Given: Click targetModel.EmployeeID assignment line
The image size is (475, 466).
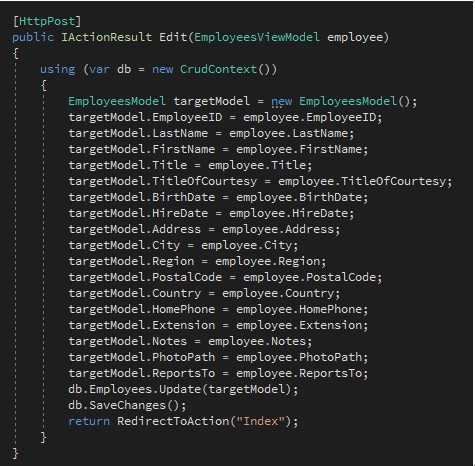Looking at the screenshot, I should click(x=225, y=117).
